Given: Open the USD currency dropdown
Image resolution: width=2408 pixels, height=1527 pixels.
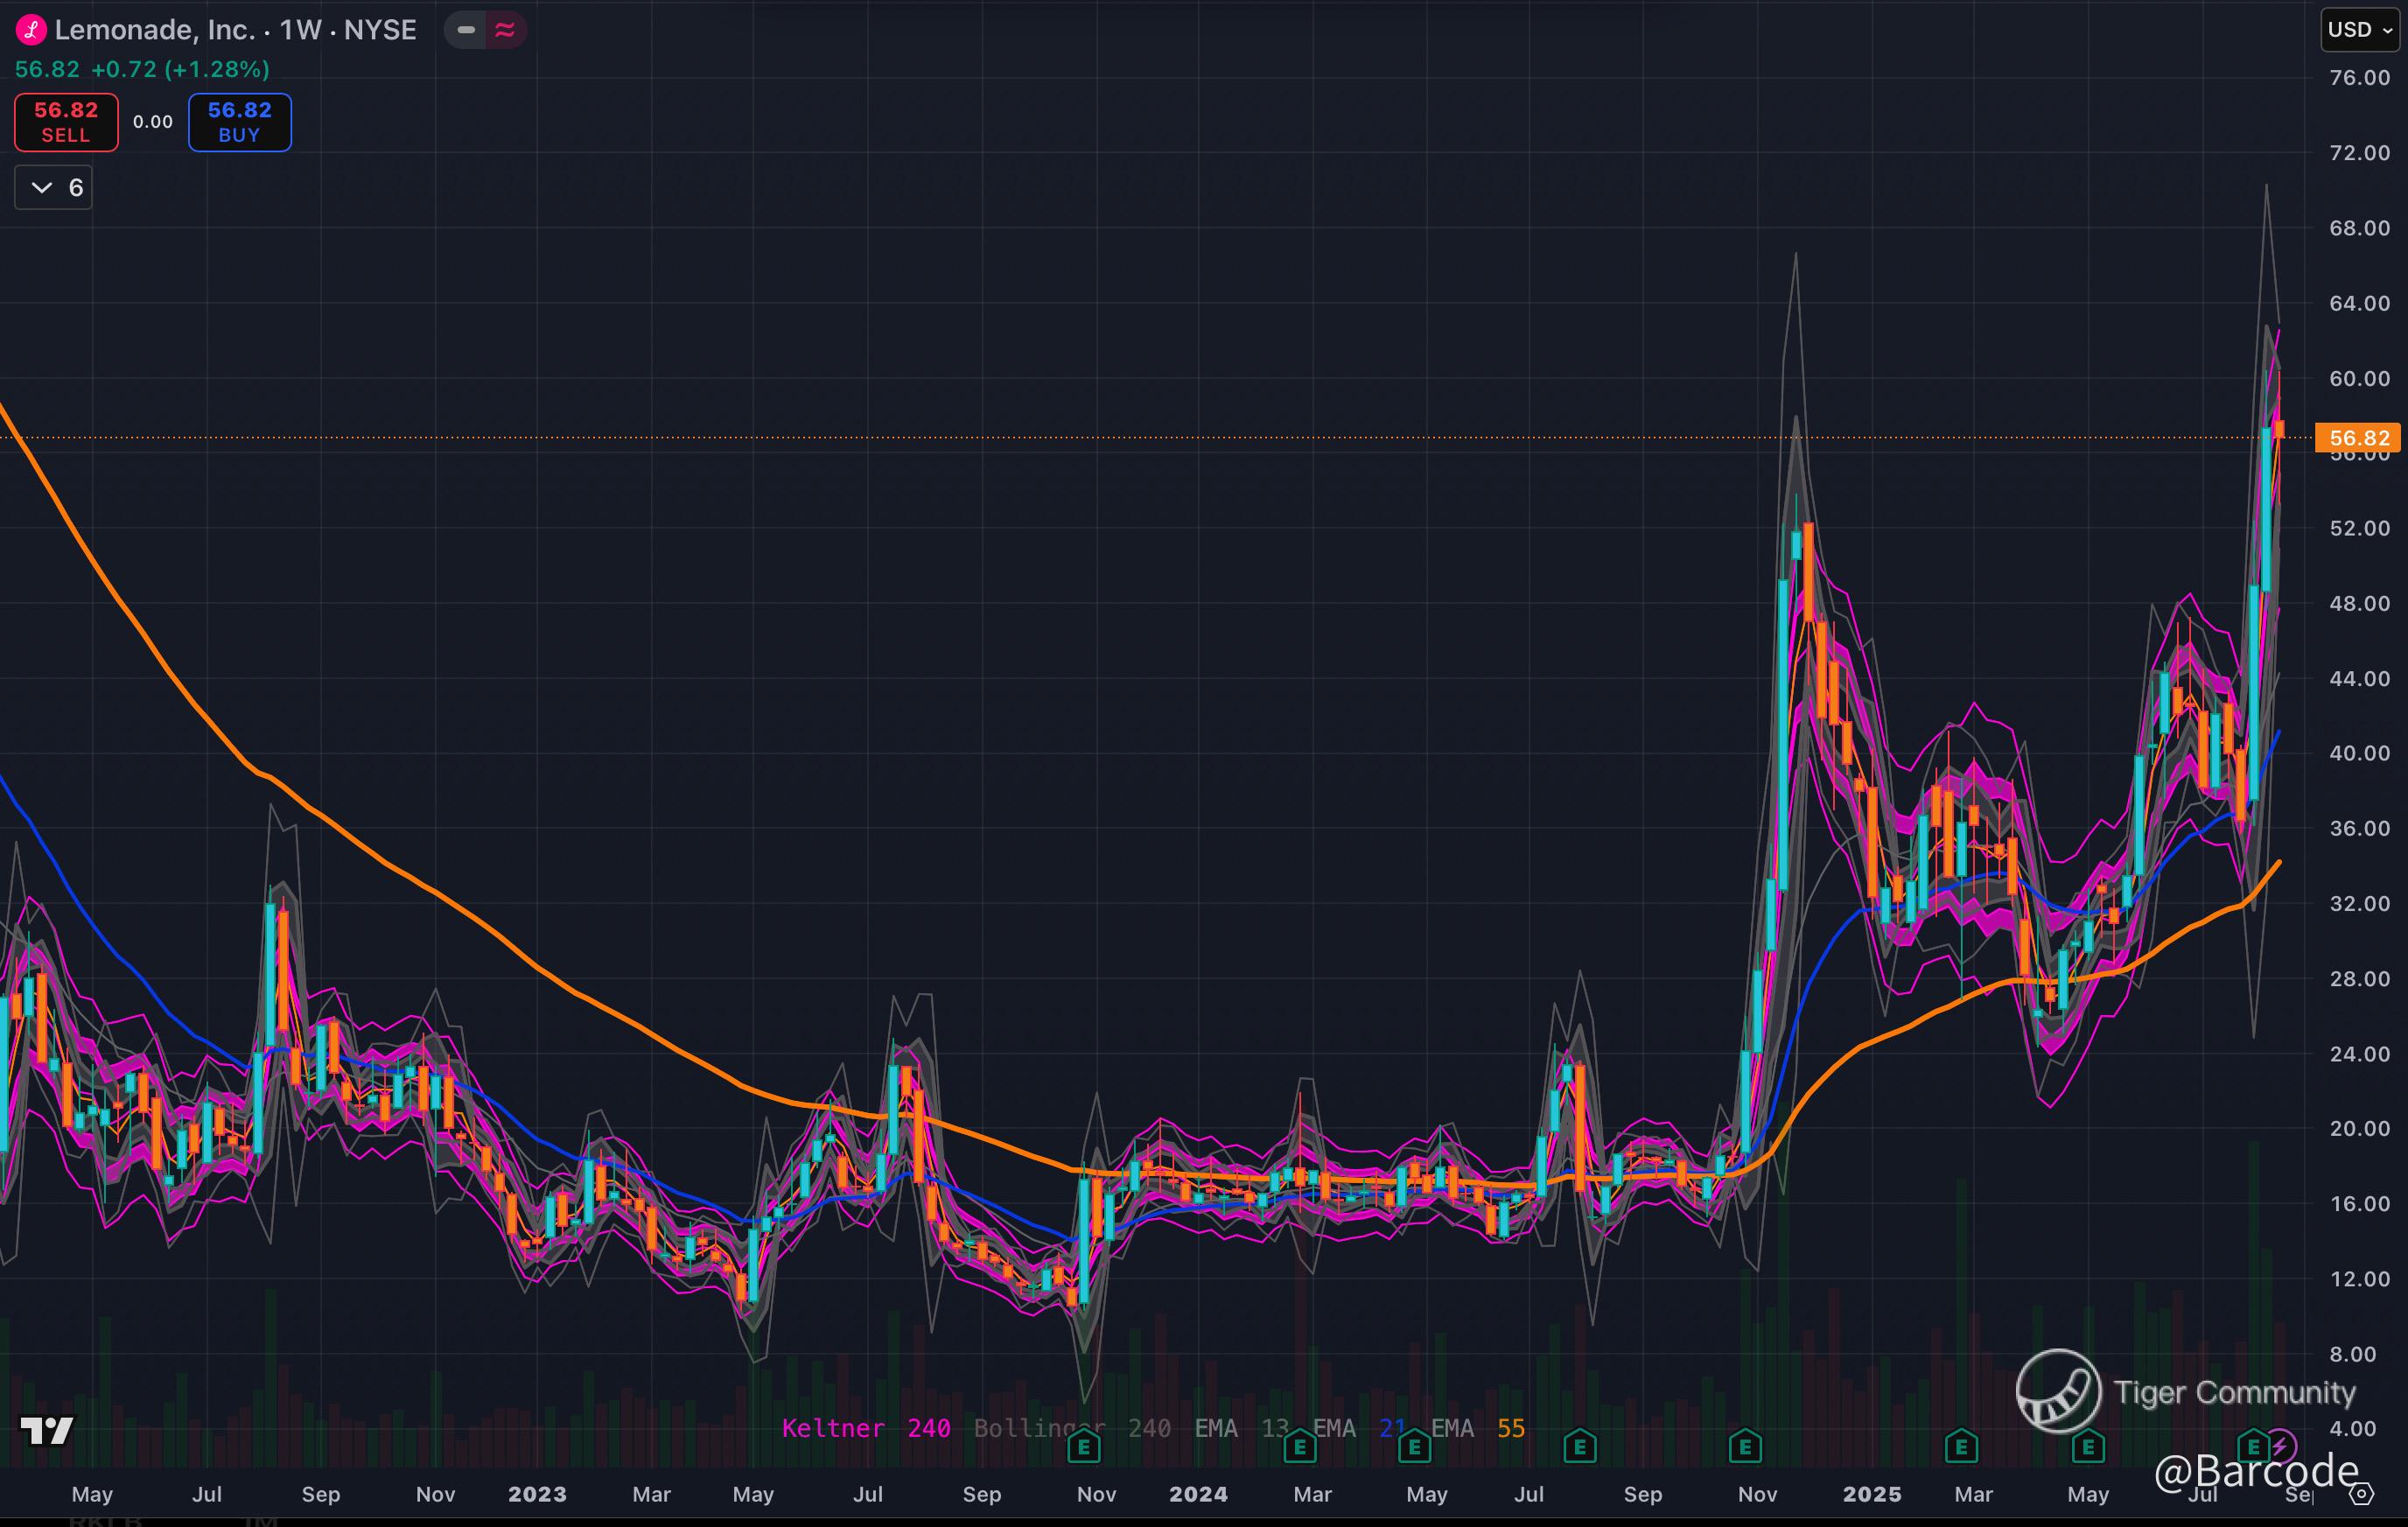Looking at the screenshot, I should 2360,30.
